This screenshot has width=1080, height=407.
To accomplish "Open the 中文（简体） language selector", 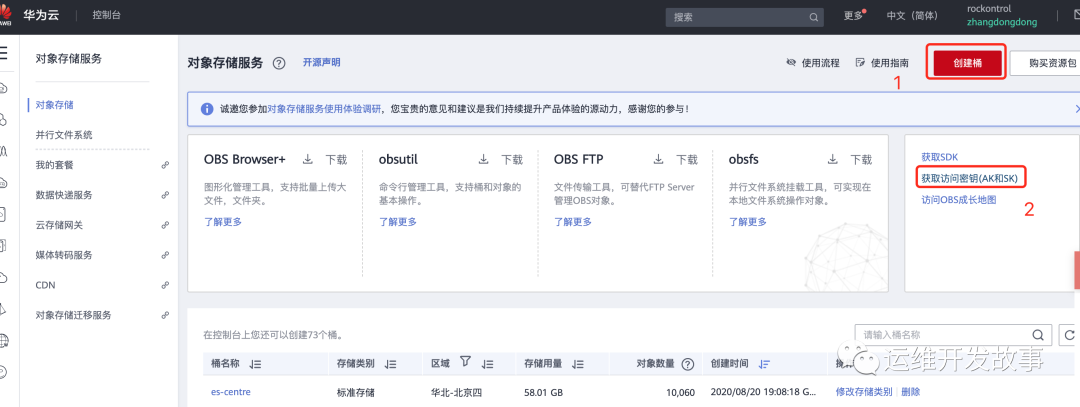I will (x=913, y=17).
